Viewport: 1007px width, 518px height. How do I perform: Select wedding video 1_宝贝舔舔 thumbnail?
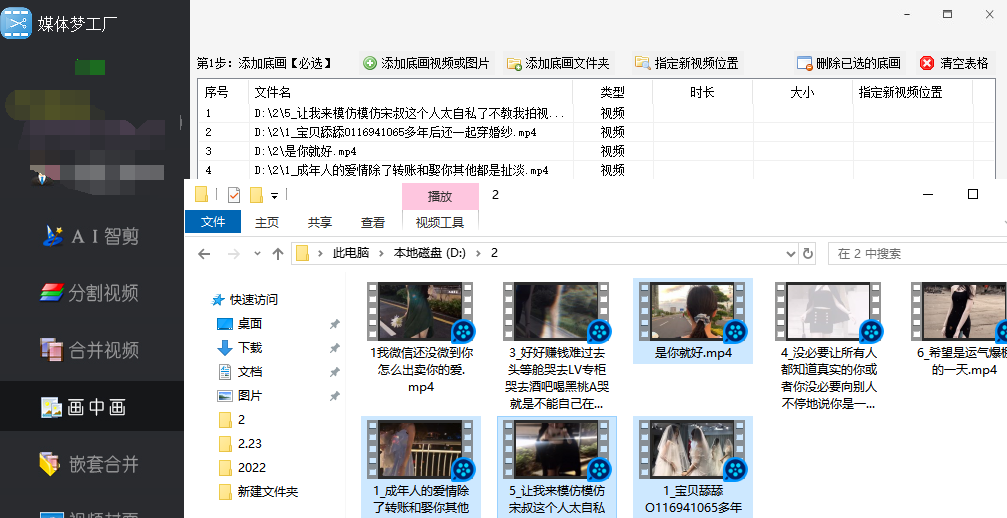coord(693,450)
